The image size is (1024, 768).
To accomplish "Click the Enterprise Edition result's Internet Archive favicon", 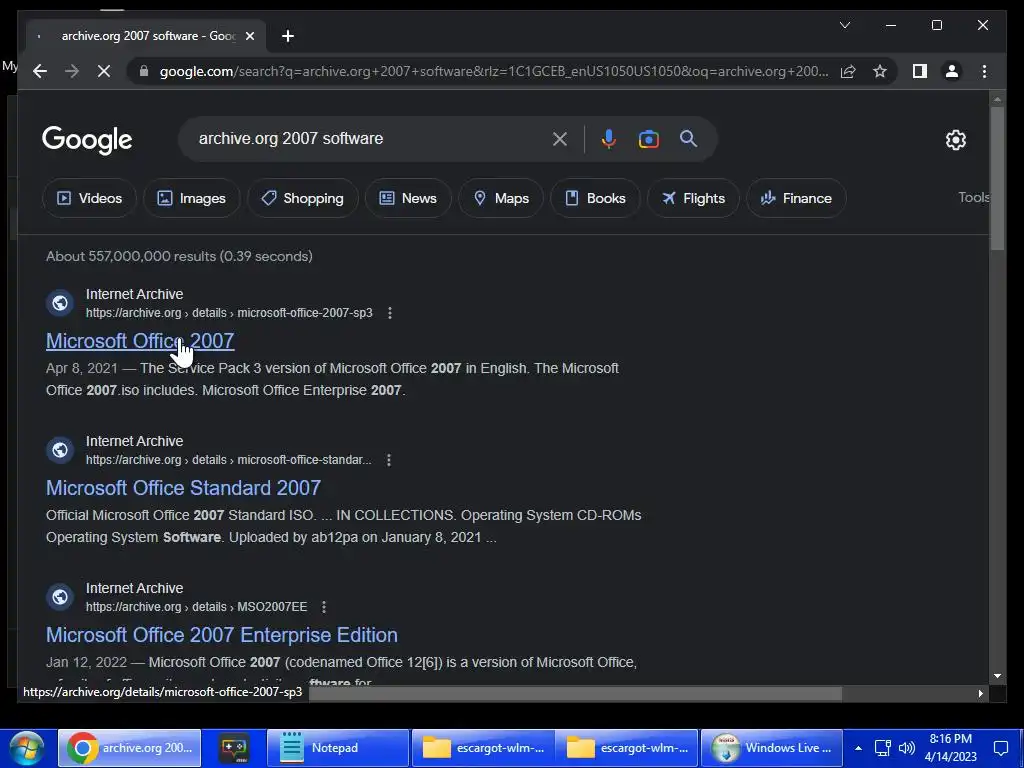I will pyautogui.click(x=60, y=597).
